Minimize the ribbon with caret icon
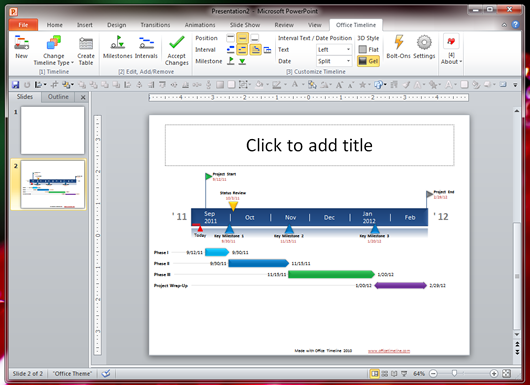Image resolution: width=530 pixels, height=385 pixels. [x=504, y=25]
